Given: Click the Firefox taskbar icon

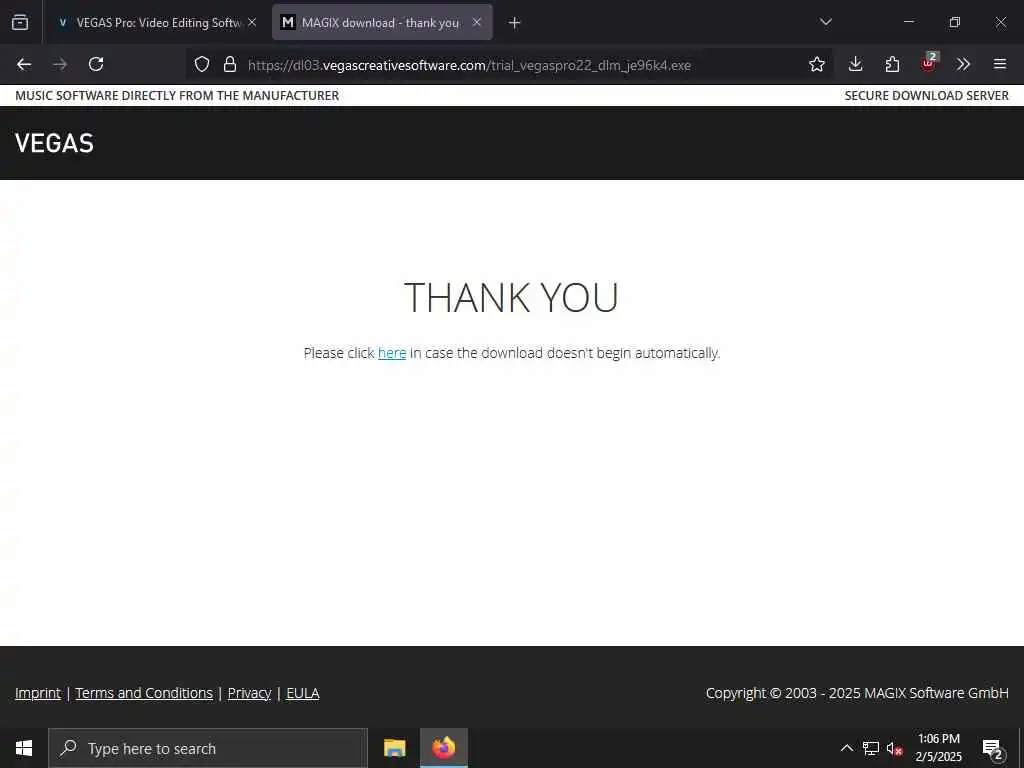Looking at the screenshot, I should point(444,748).
